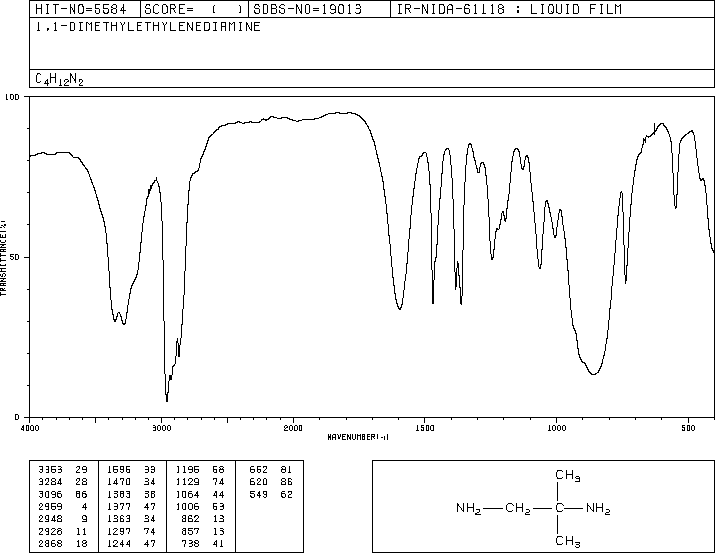Select peak entry 1696 in the table
Screen dimensions: 715x553
[x=131, y=469]
